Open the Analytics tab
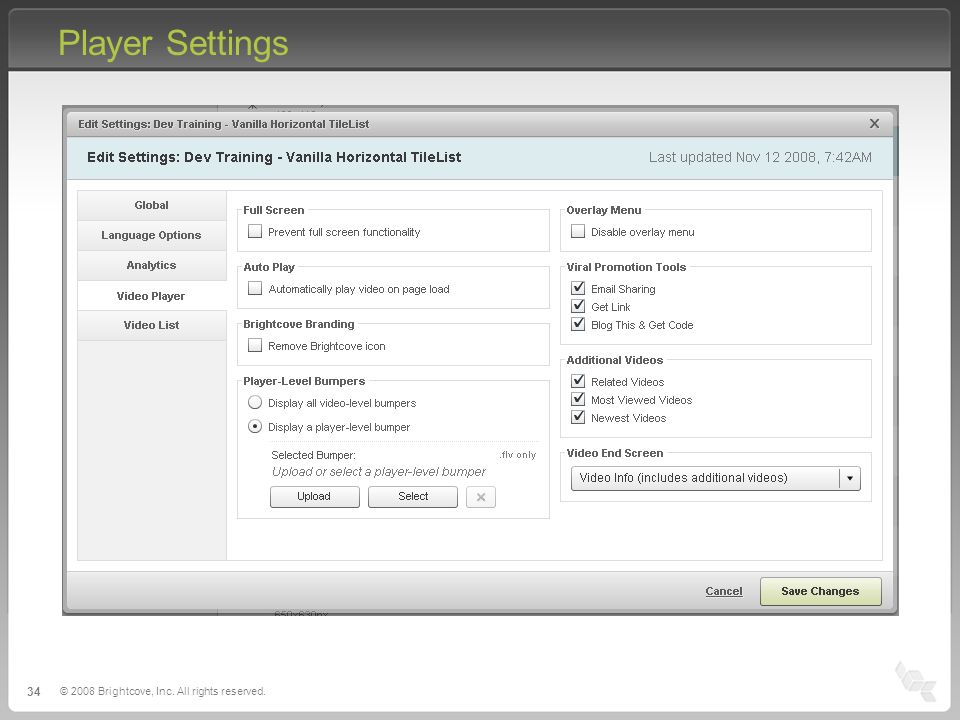The height and width of the screenshot is (720, 960). 151,265
